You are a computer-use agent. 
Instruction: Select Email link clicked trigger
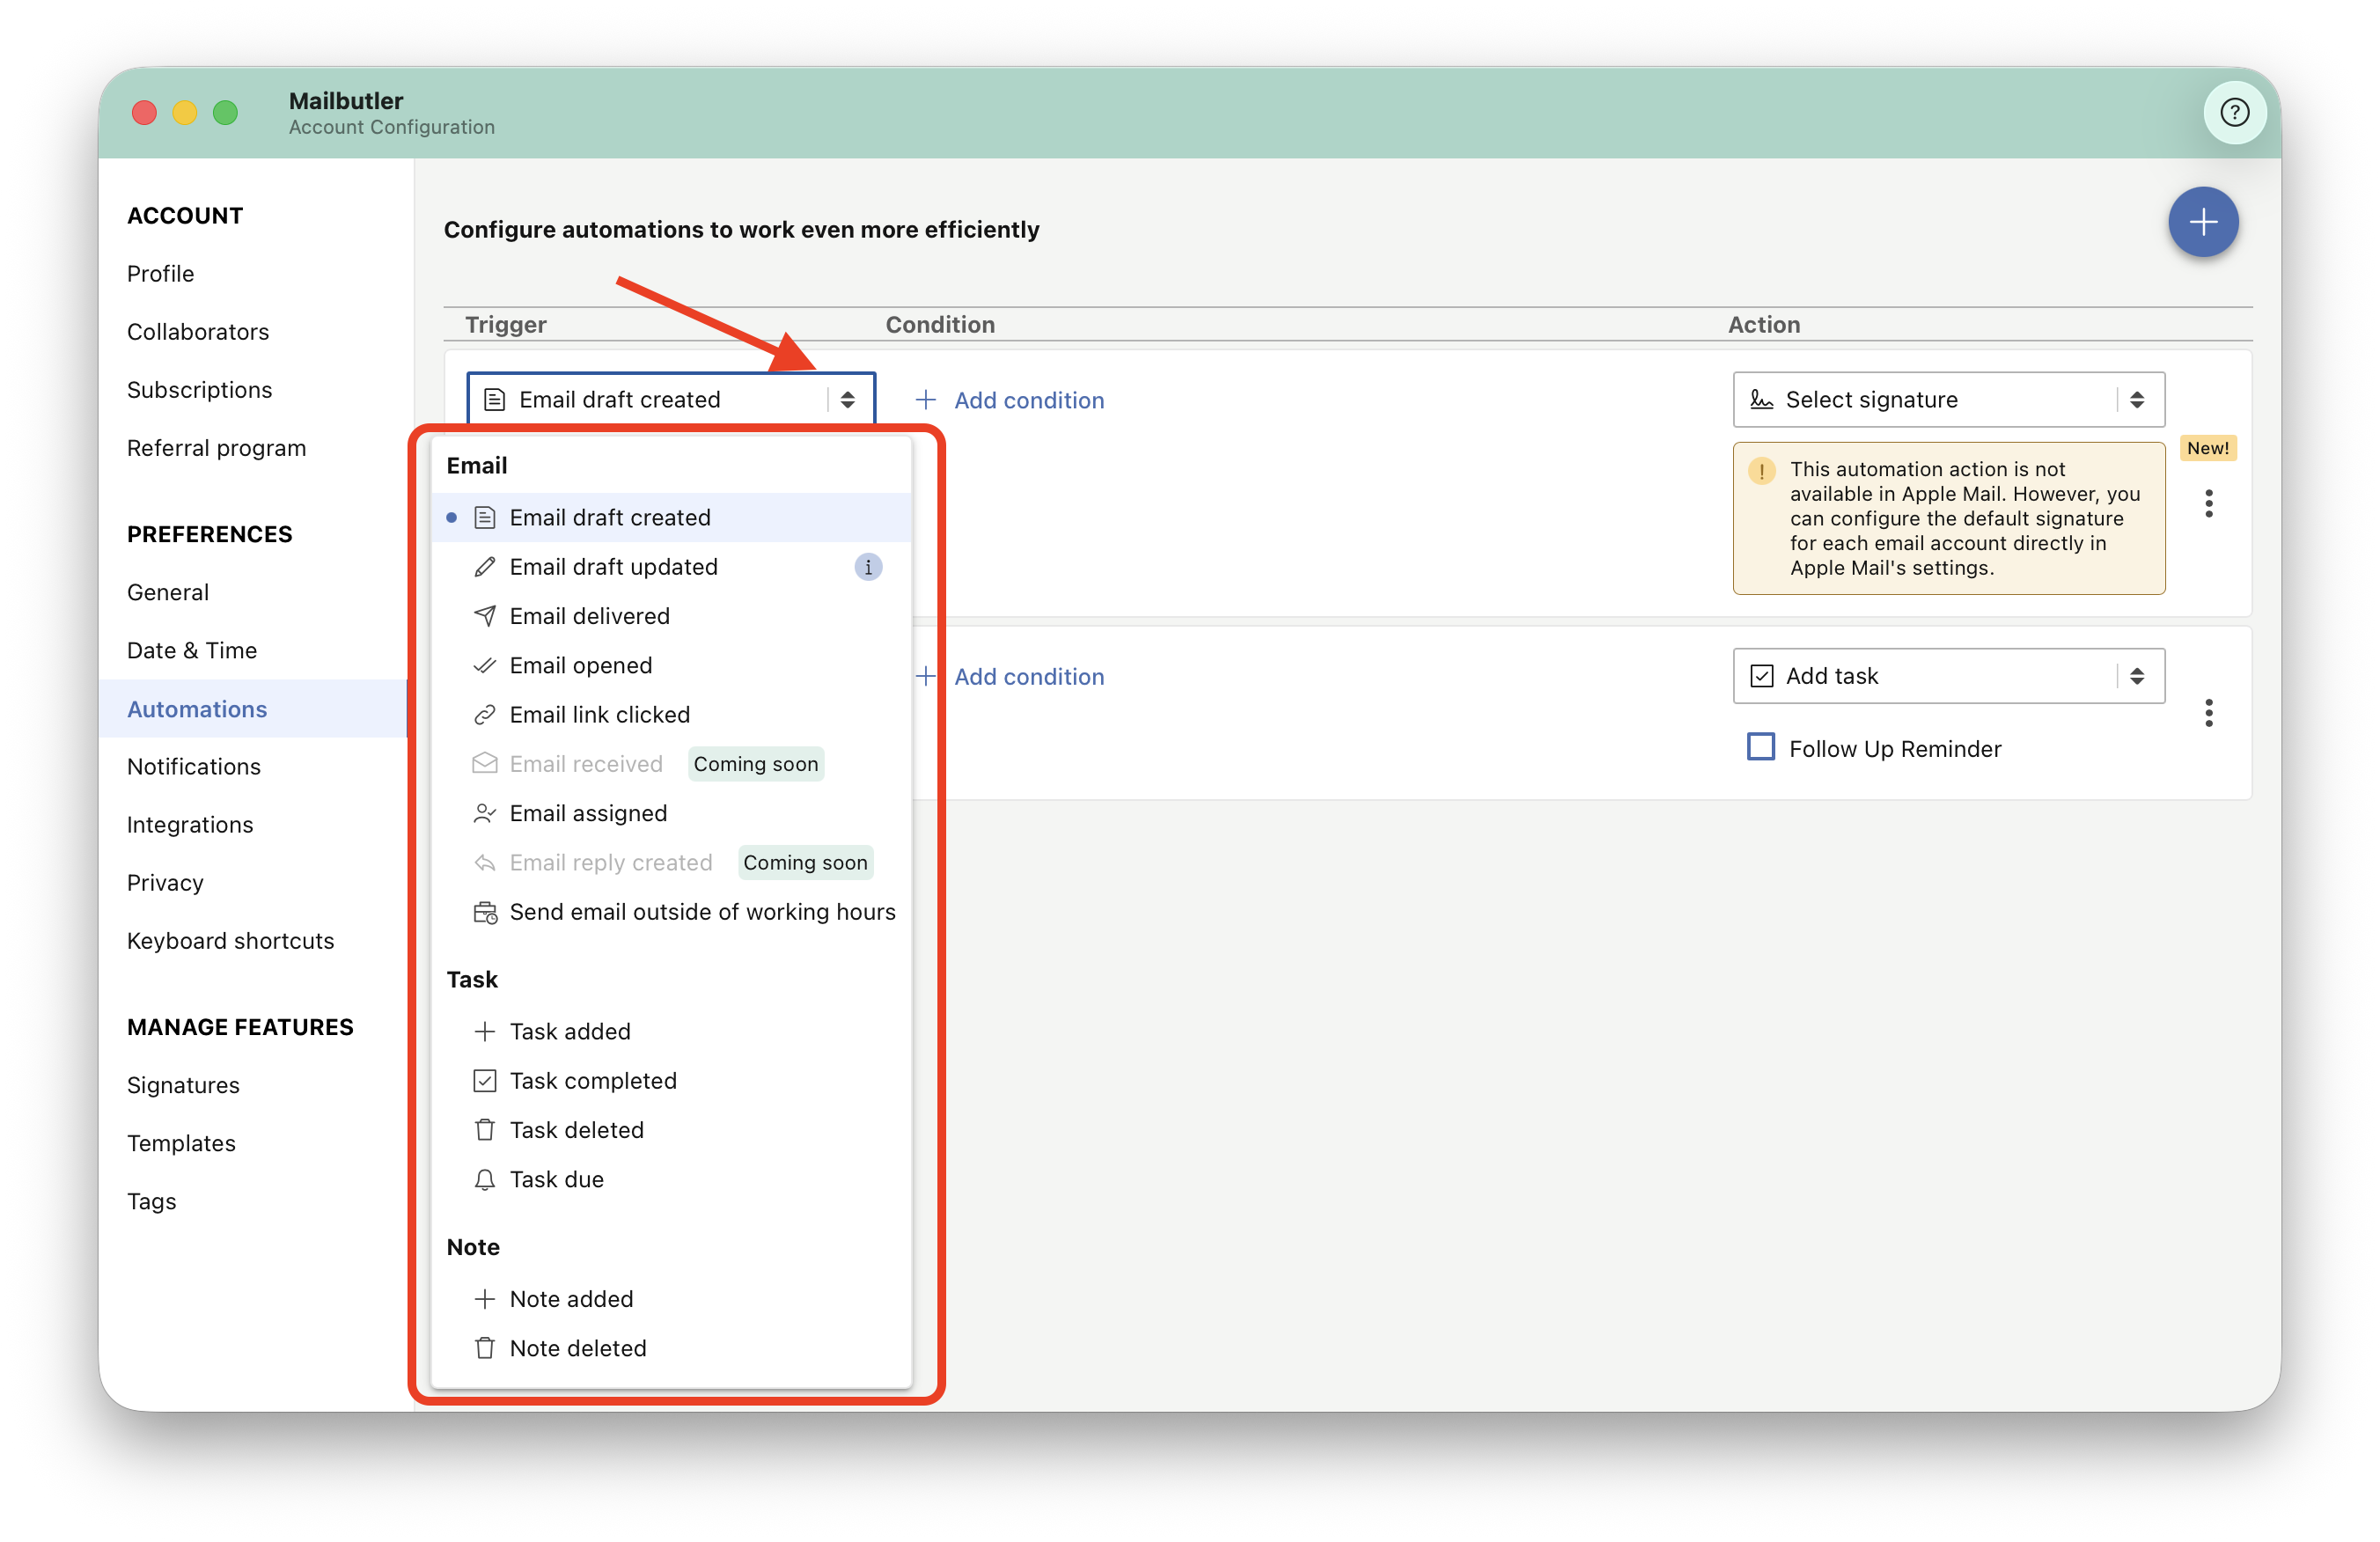(x=671, y=715)
